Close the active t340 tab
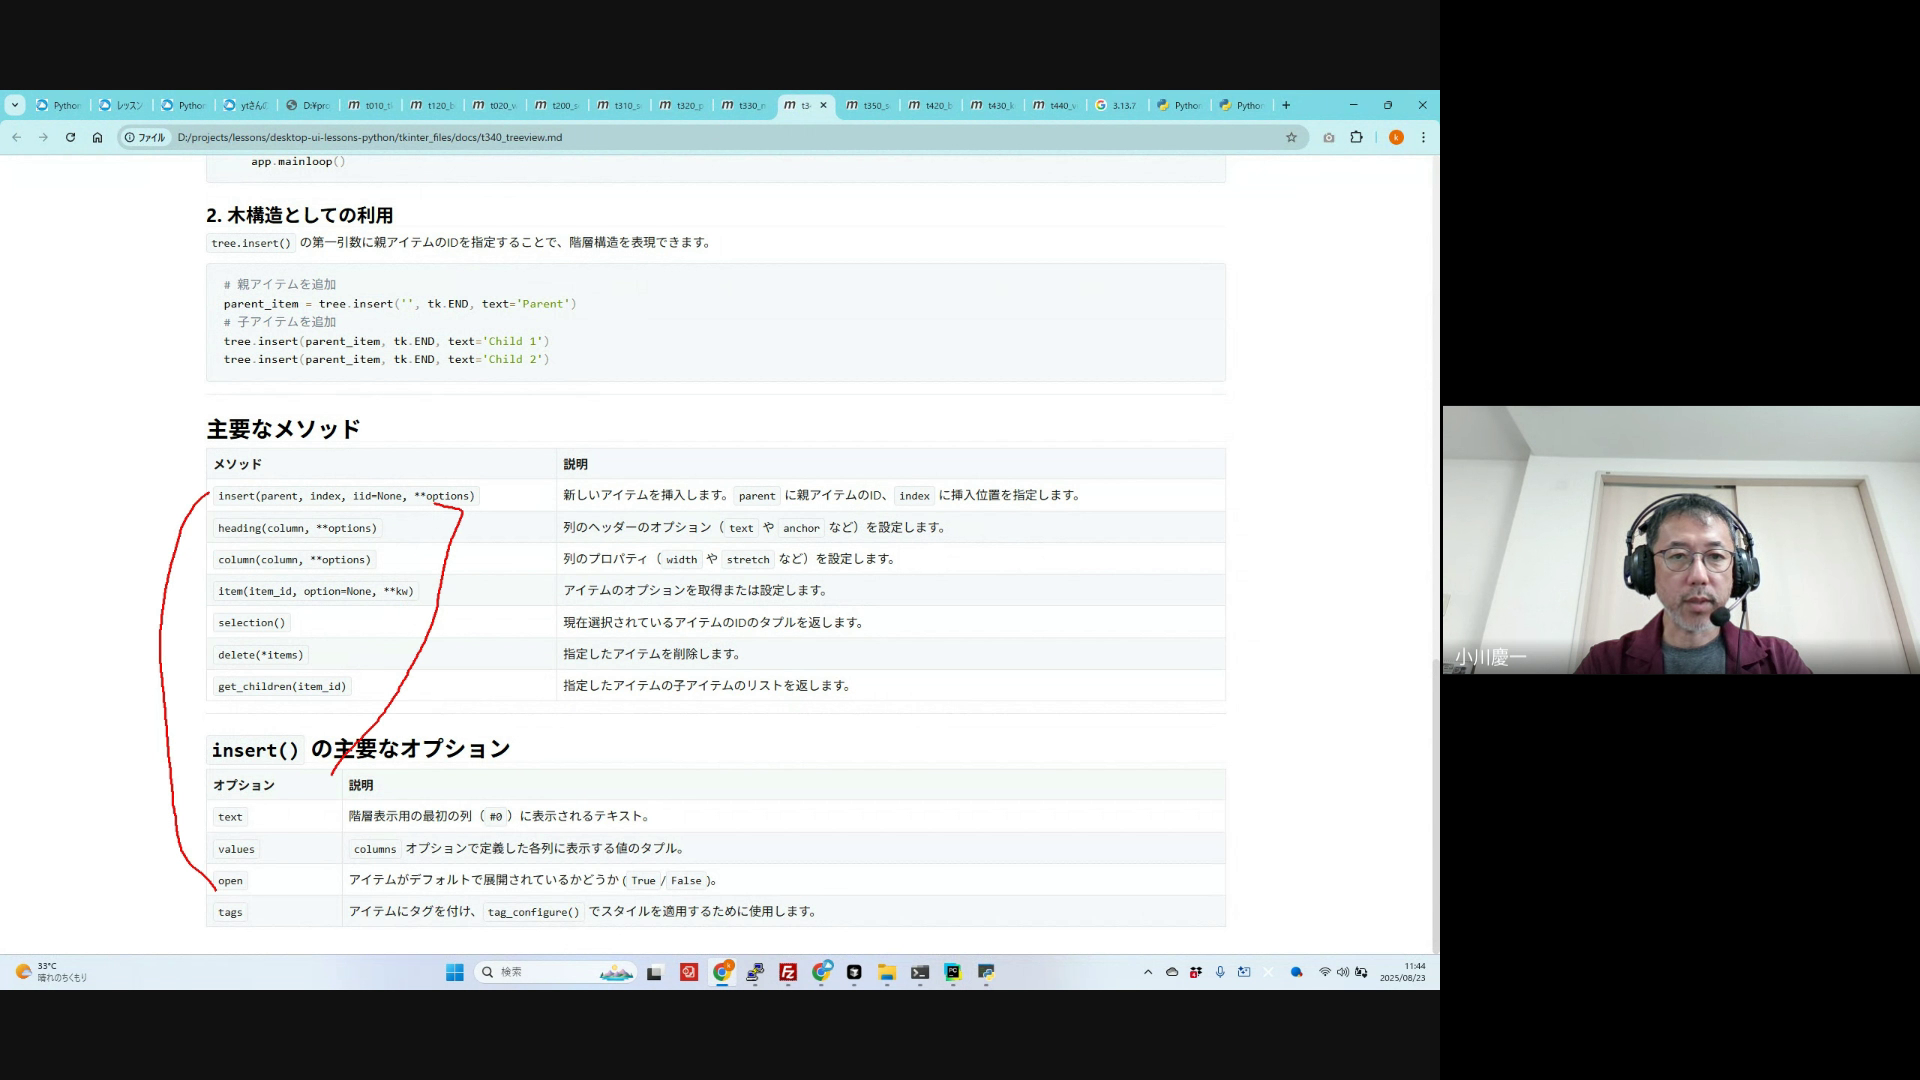The height and width of the screenshot is (1080, 1920). point(824,105)
